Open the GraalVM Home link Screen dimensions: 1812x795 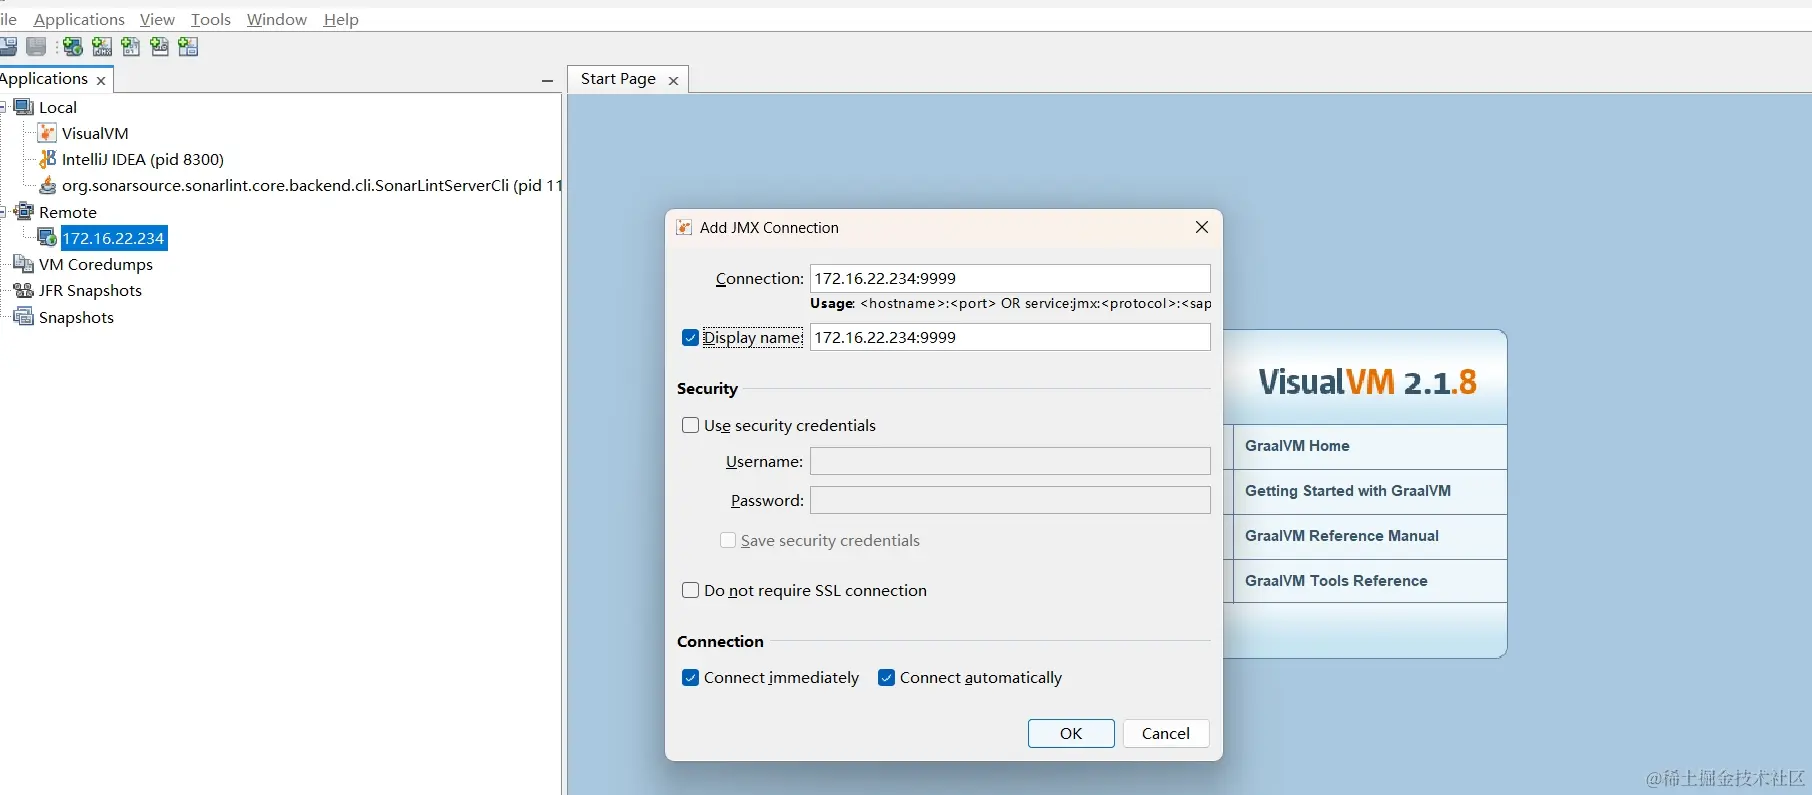(1297, 446)
